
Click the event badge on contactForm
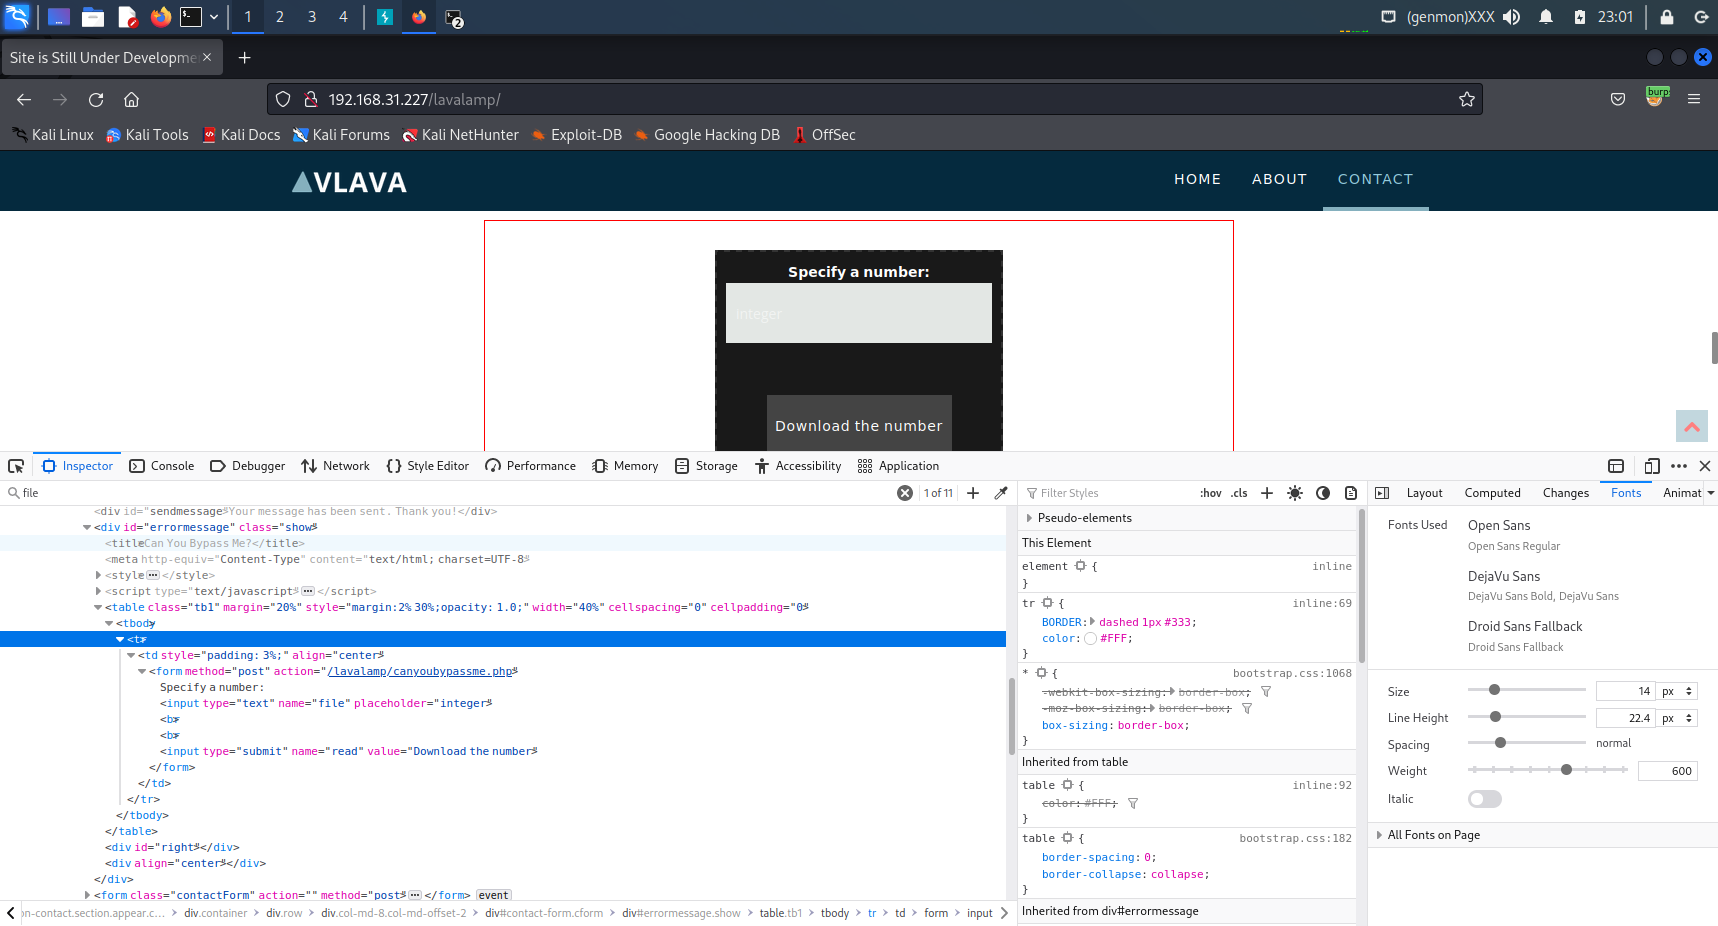[x=493, y=895]
